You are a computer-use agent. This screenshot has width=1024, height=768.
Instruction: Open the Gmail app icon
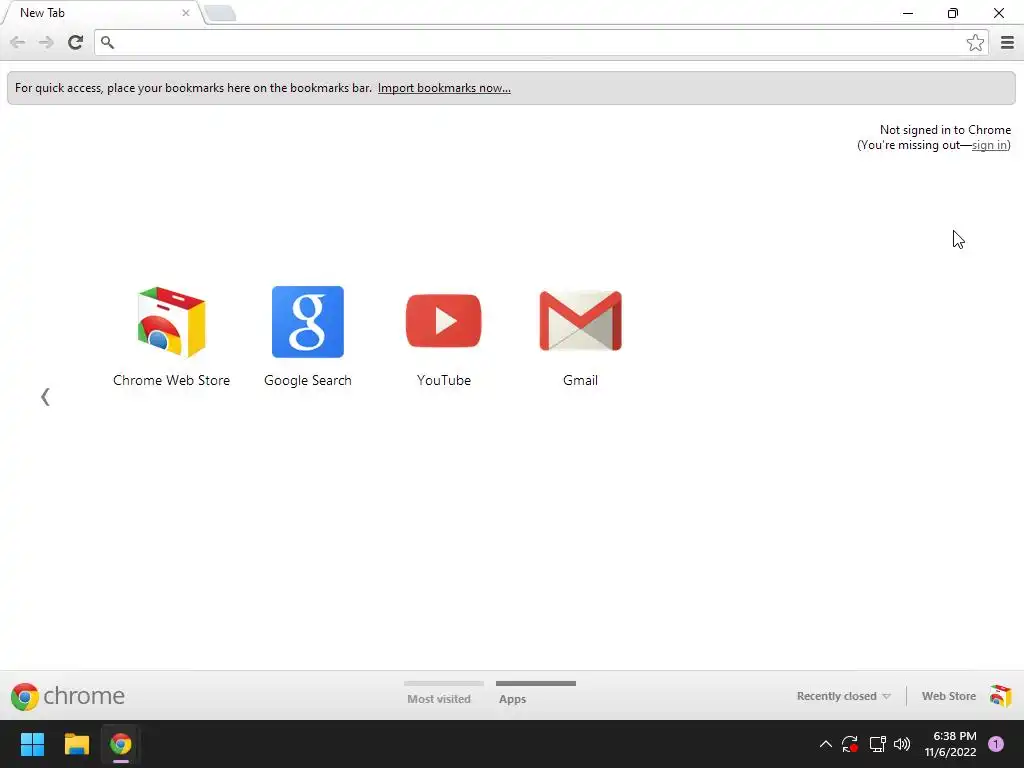[581, 321]
